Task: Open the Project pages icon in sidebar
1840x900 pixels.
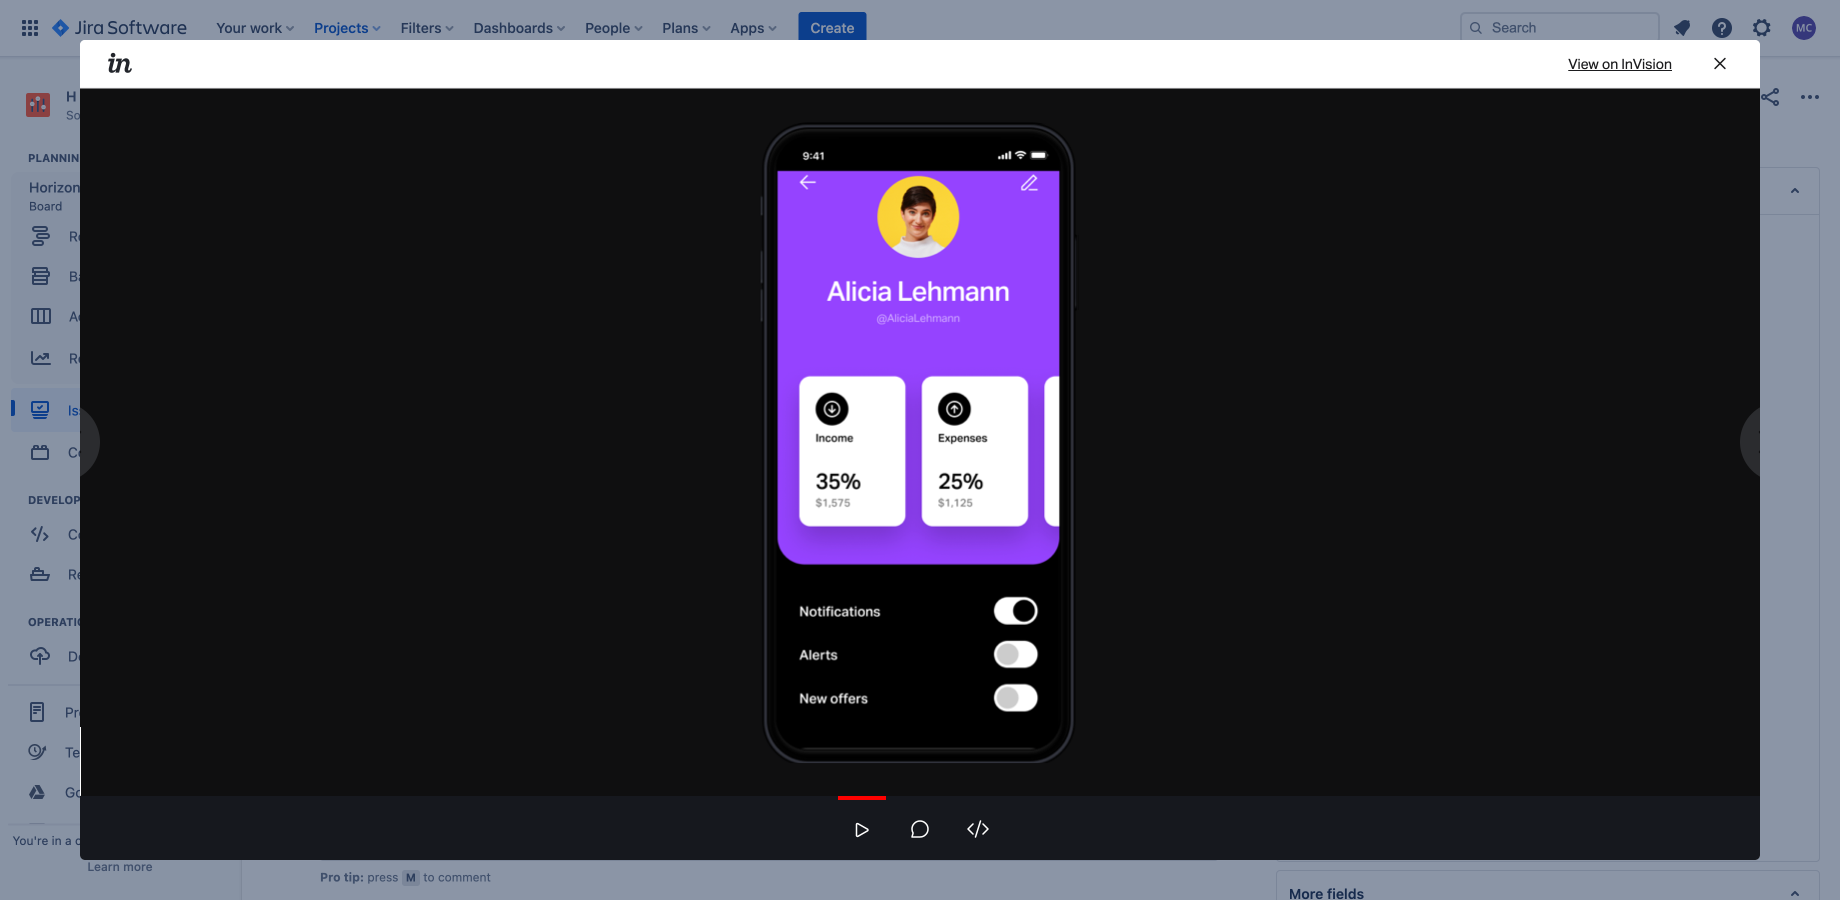Action: pyautogui.click(x=37, y=712)
